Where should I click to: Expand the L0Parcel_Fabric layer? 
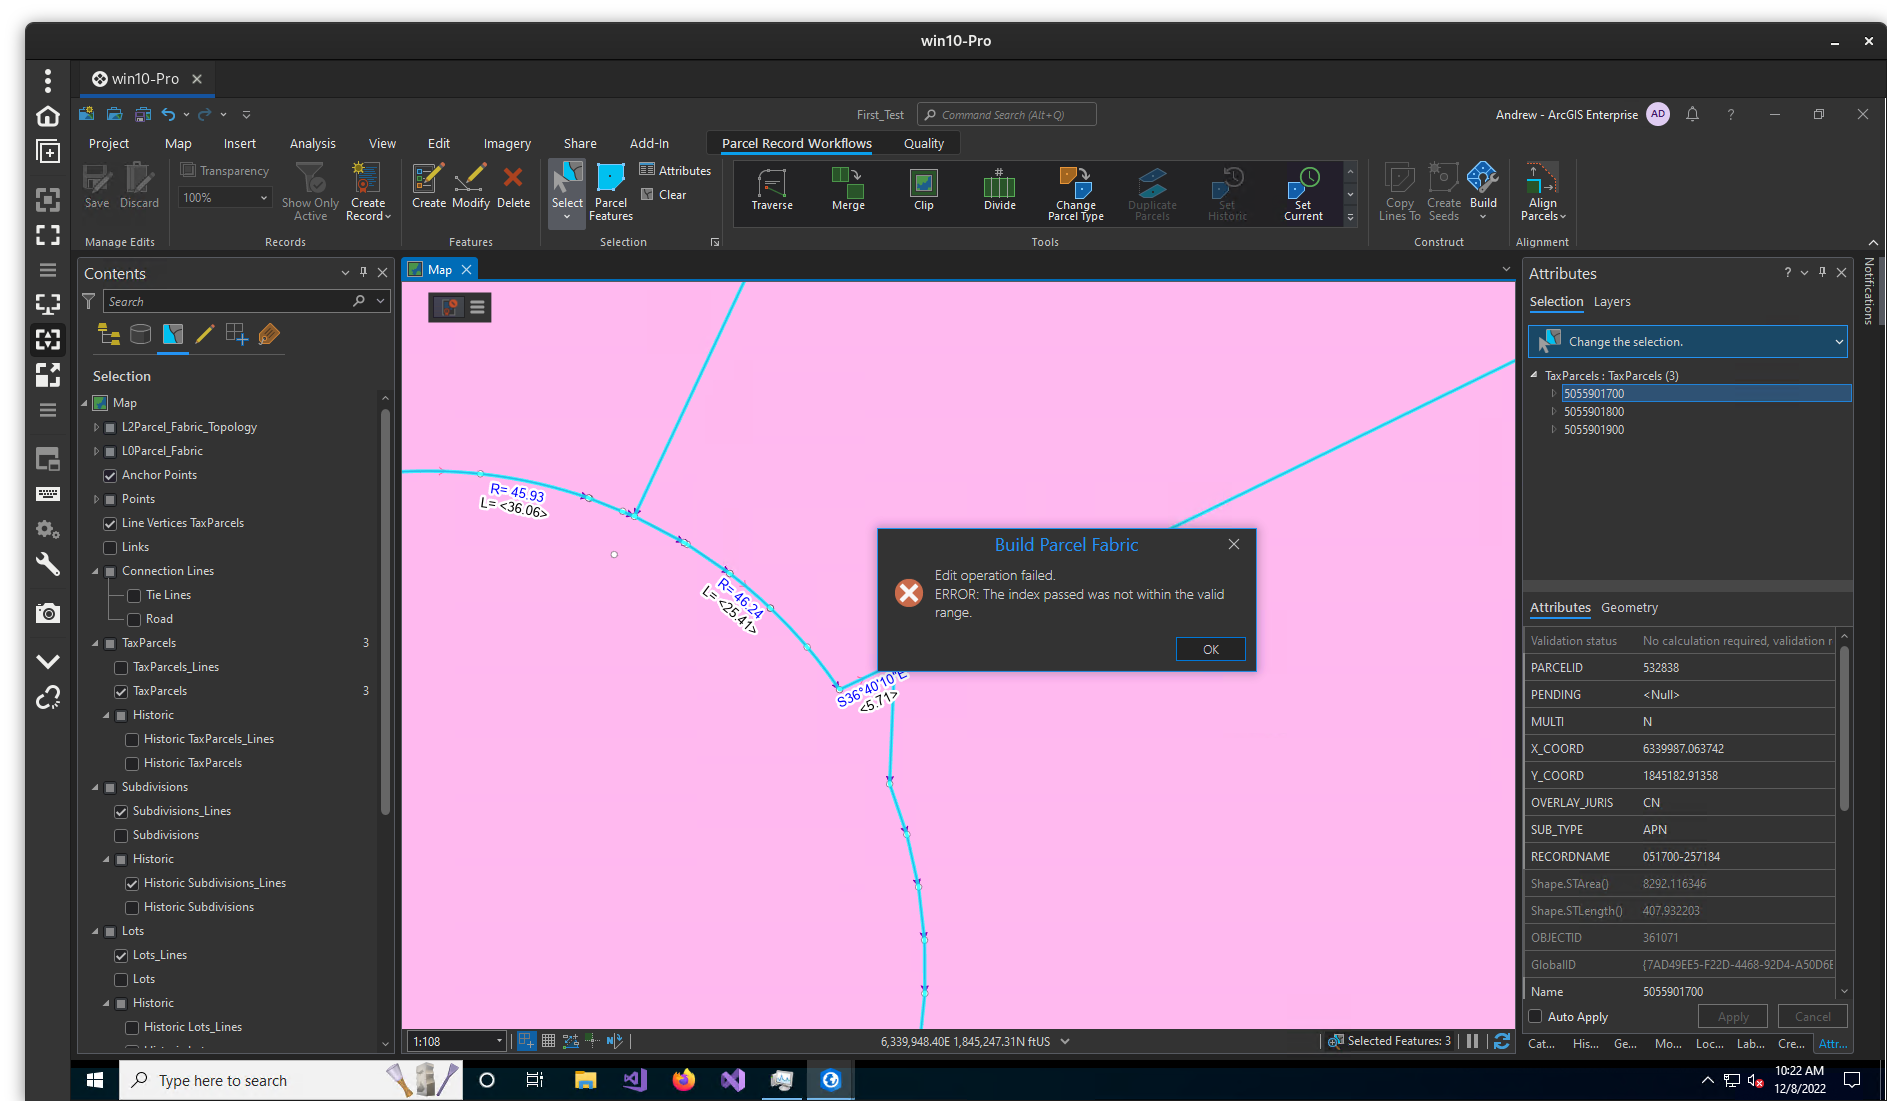click(97, 451)
